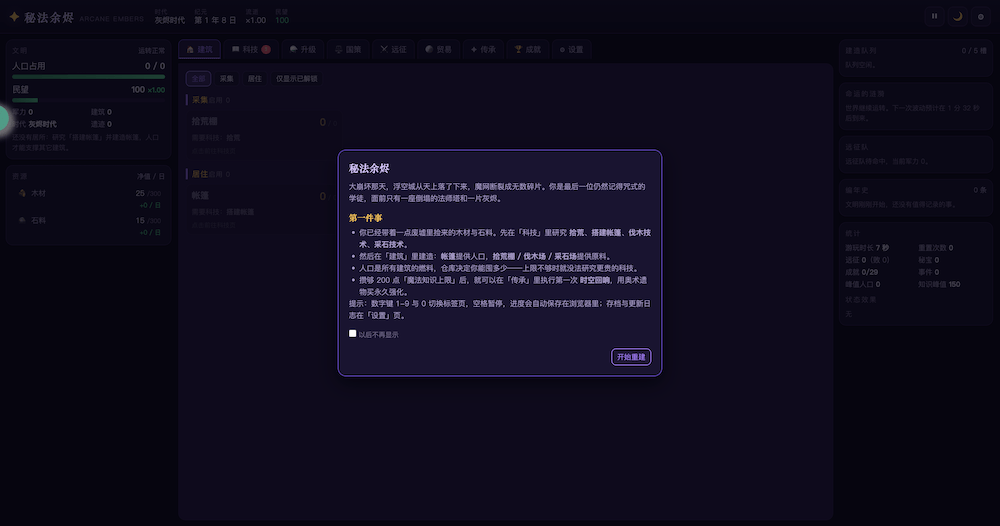Click the 采集 section heading in building list
This screenshot has height=526, width=1000.
point(200,100)
